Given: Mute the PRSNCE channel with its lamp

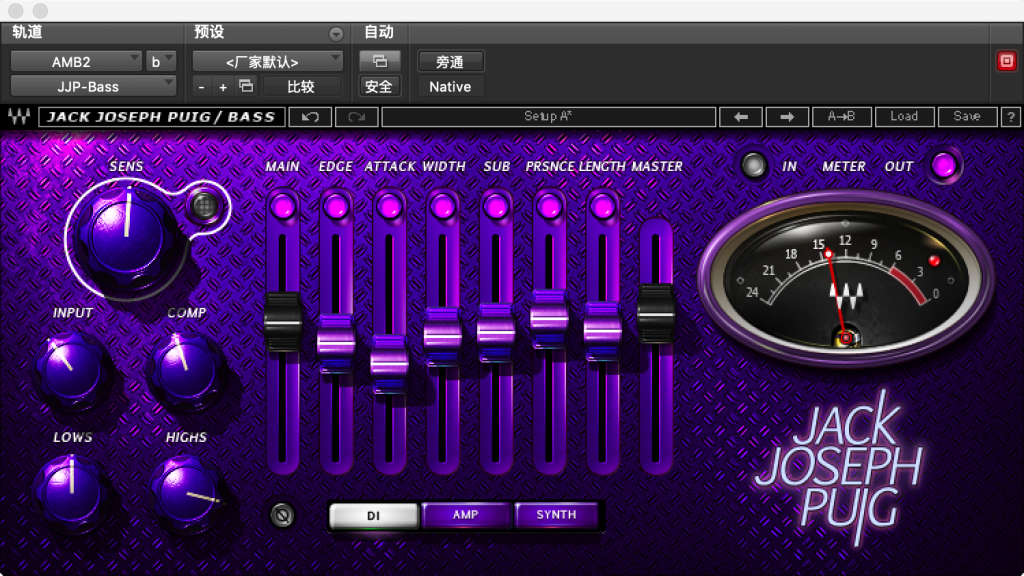Looking at the screenshot, I should pyautogui.click(x=549, y=208).
